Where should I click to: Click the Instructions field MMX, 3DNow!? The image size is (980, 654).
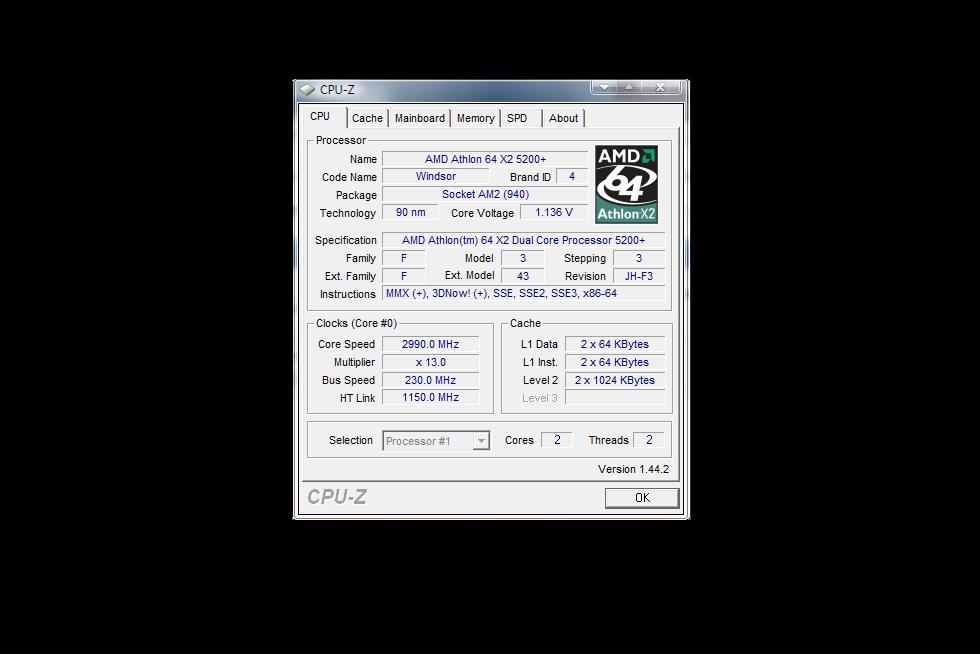(x=524, y=293)
